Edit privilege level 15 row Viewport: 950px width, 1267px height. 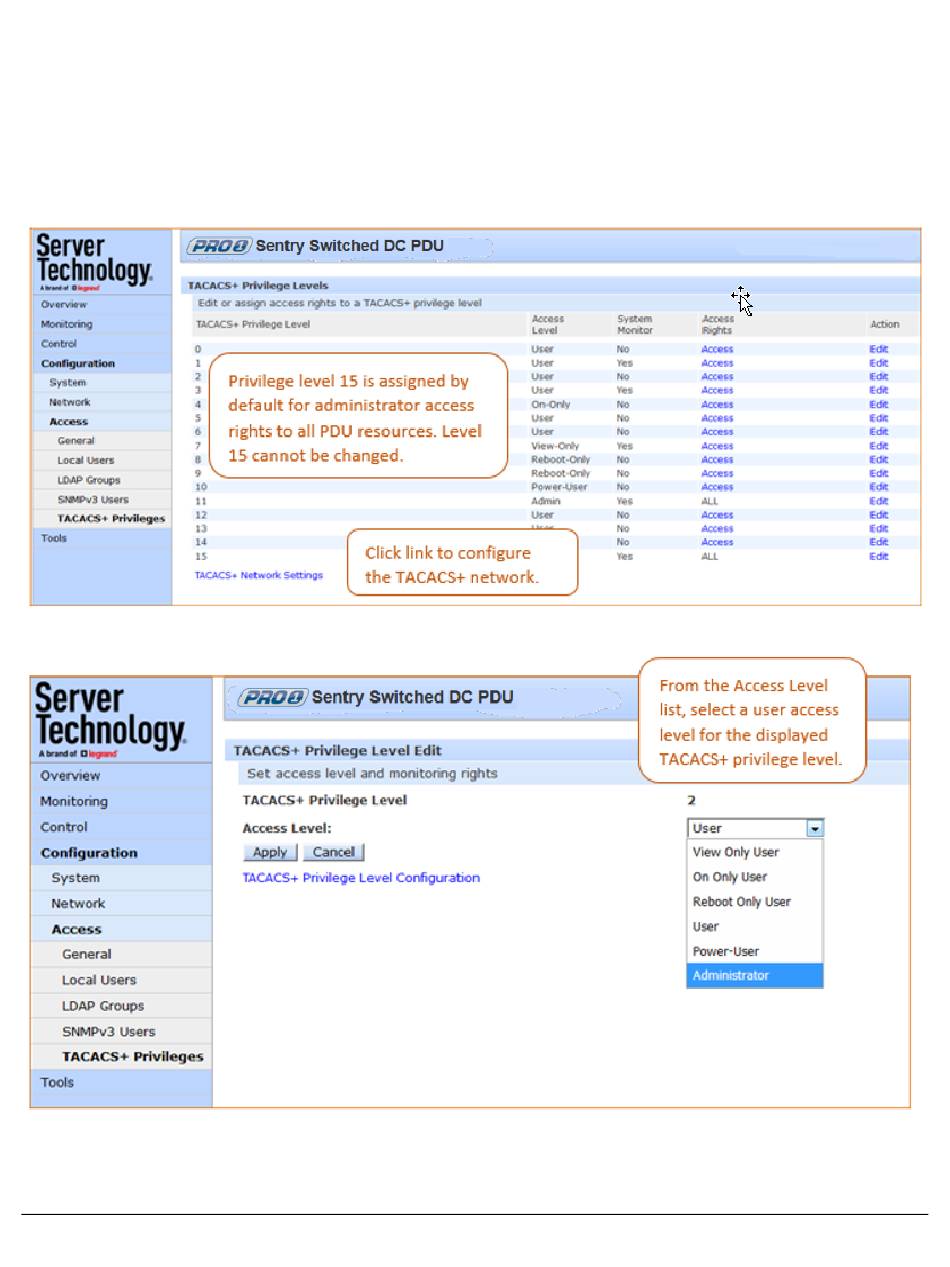pos(879,556)
